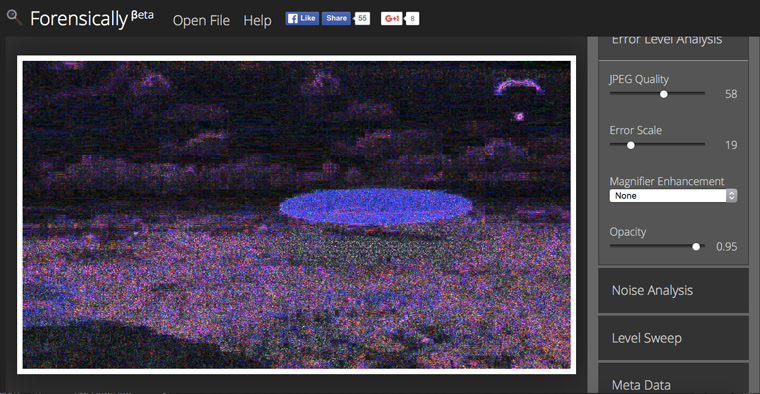
Task: Collapse the Error Level Analysis panel header
Action: [673, 48]
